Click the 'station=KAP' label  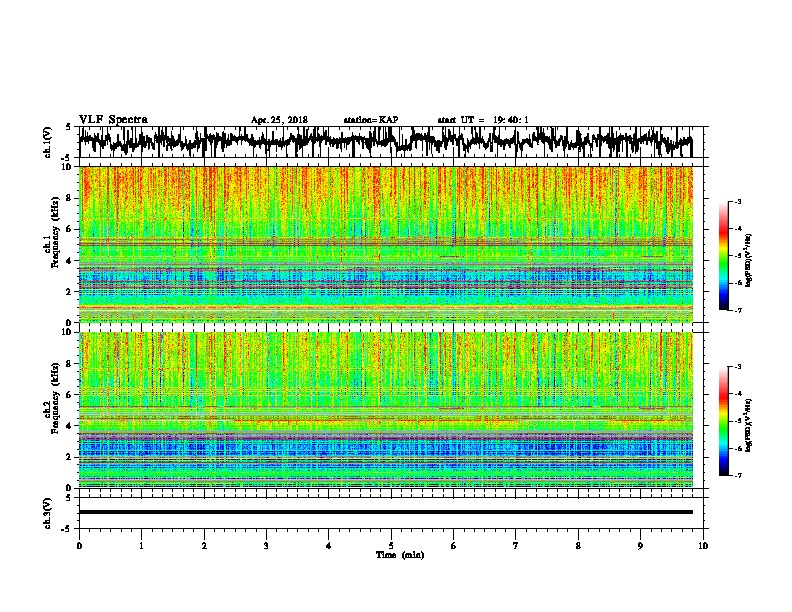click(x=371, y=120)
